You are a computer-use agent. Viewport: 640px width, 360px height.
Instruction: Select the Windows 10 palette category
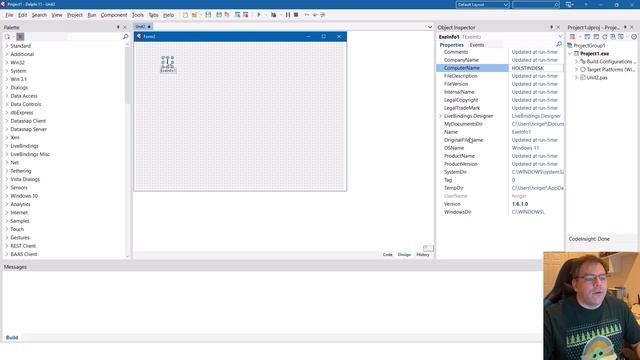(x=24, y=196)
